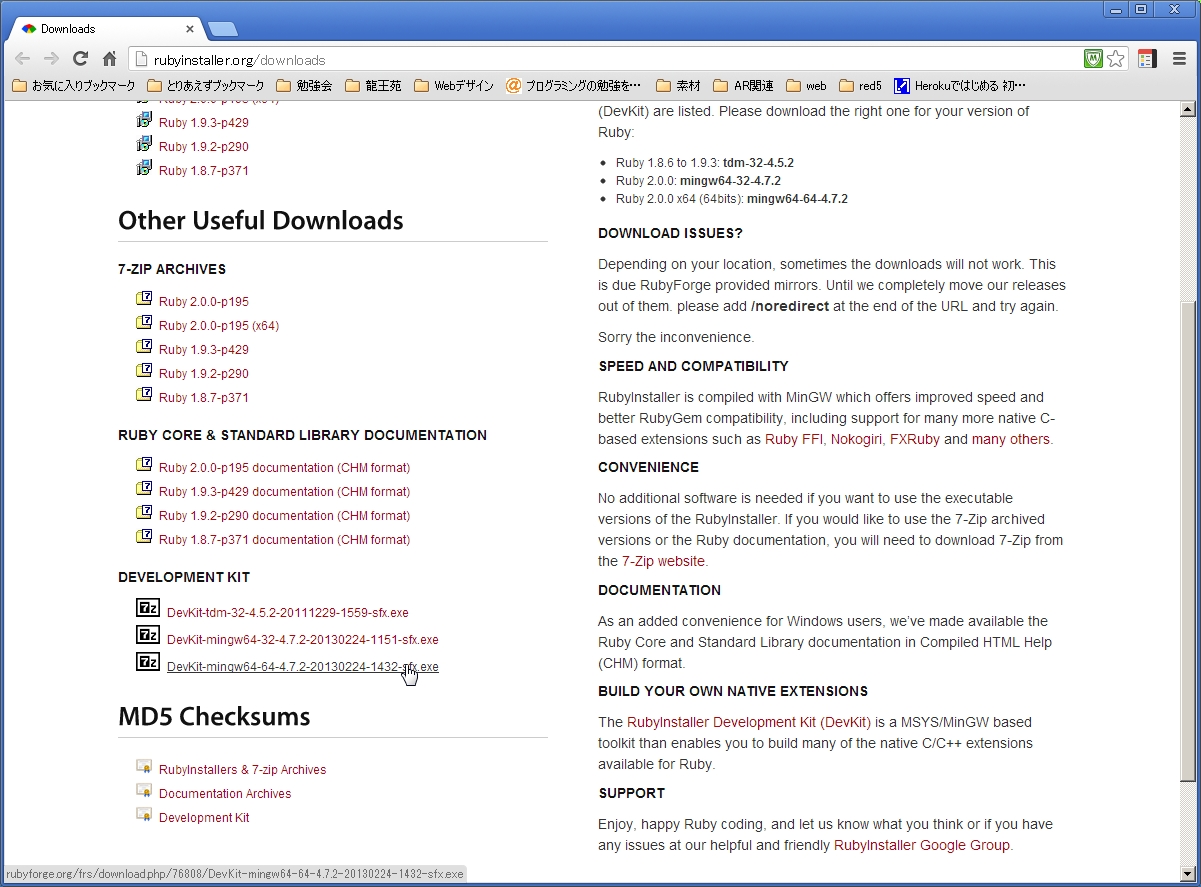The width and height of the screenshot is (1201, 887).
Task: Select the Downloads browser tab
Action: click(x=105, y=29)
